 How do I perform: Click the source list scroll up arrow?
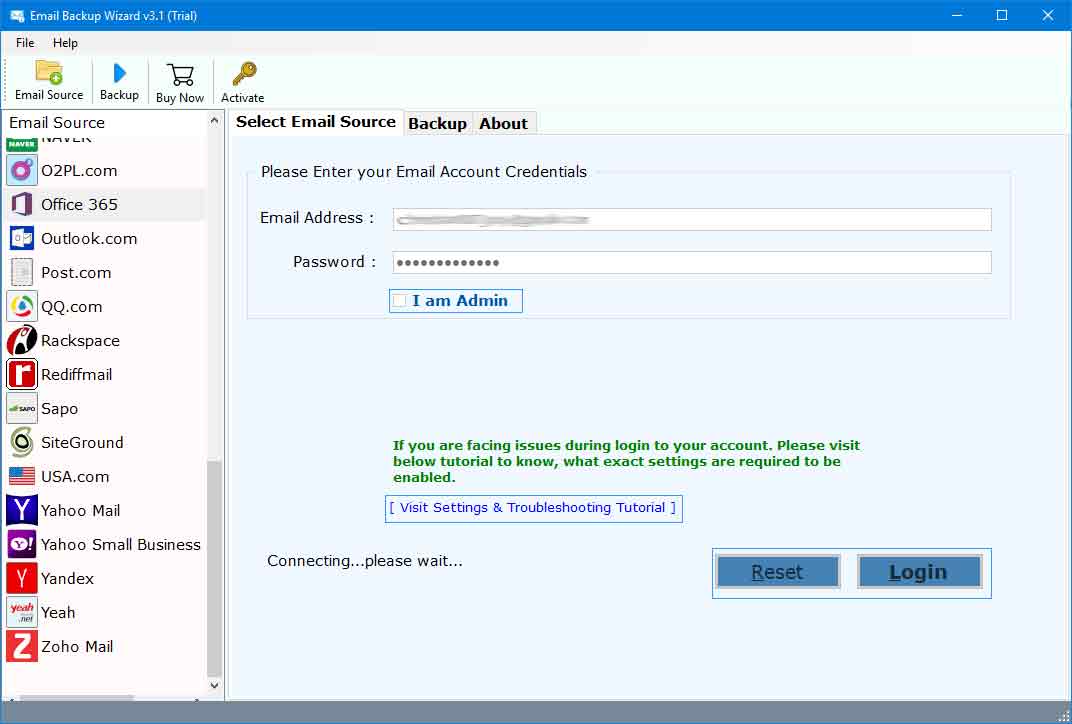pyautogui.click(x=215, y=120)
